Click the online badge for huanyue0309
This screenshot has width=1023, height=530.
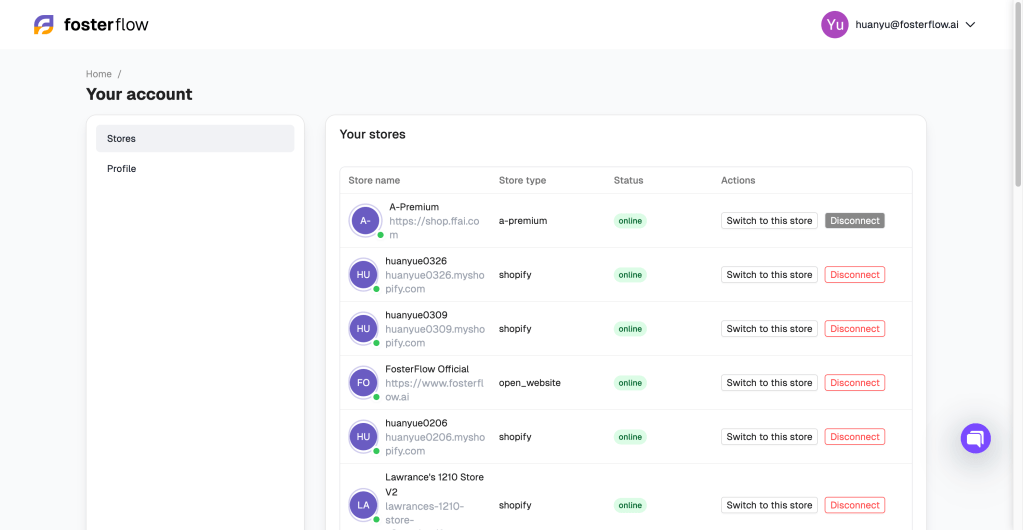630,329
